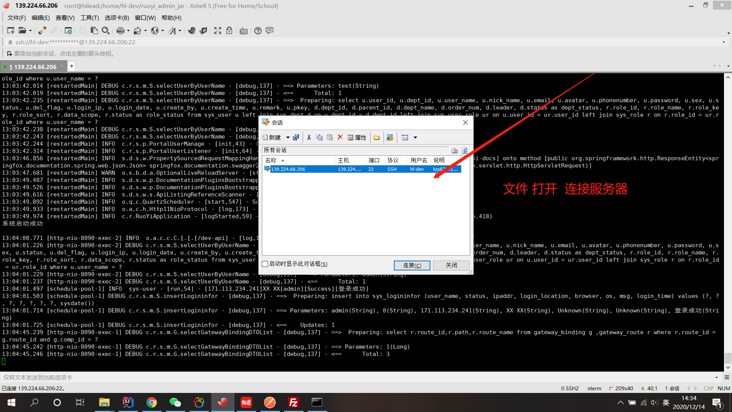Select the 139.224.66.206 session row
This screenshot has width=732, height=412.
click(x=362, y=169)
